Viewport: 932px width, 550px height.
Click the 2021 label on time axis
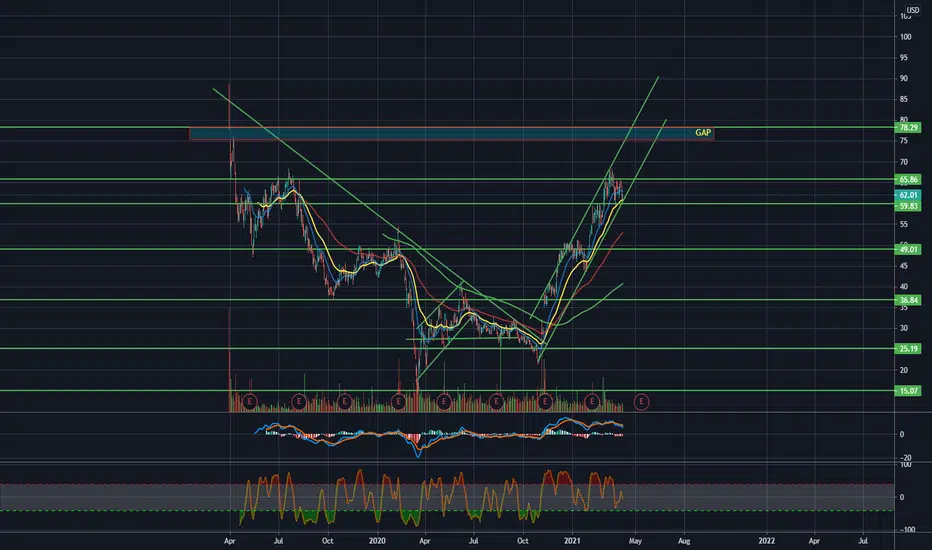[572, 541]
